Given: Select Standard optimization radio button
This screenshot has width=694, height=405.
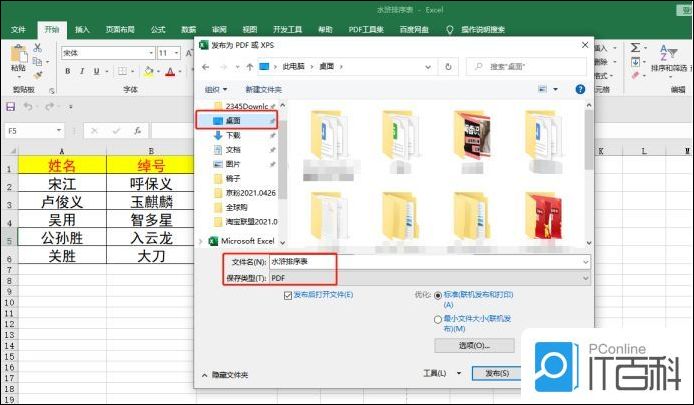Looking at the screenshot, I should pos(438,295).
